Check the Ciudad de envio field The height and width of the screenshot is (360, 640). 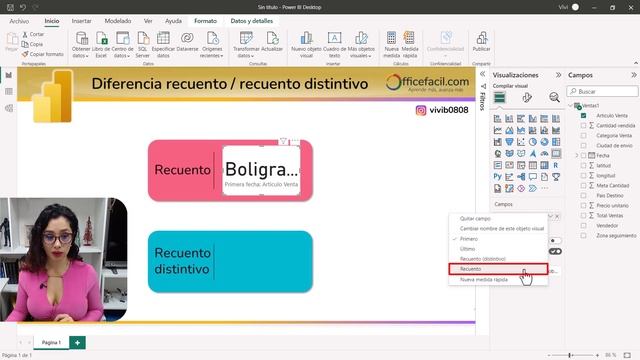click(x=583, y=145)
